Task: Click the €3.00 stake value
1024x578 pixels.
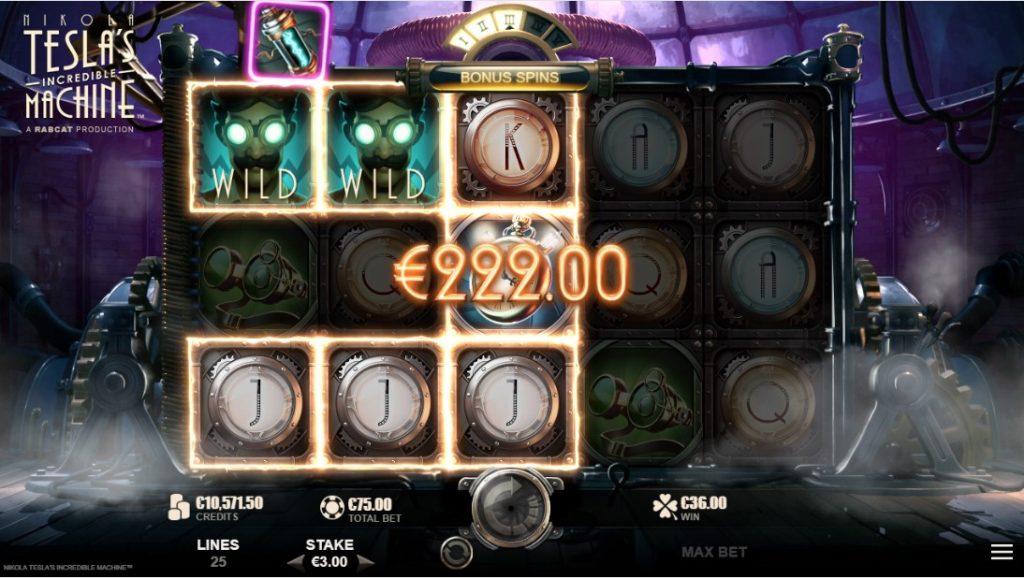Action: (x=330, y=562)
